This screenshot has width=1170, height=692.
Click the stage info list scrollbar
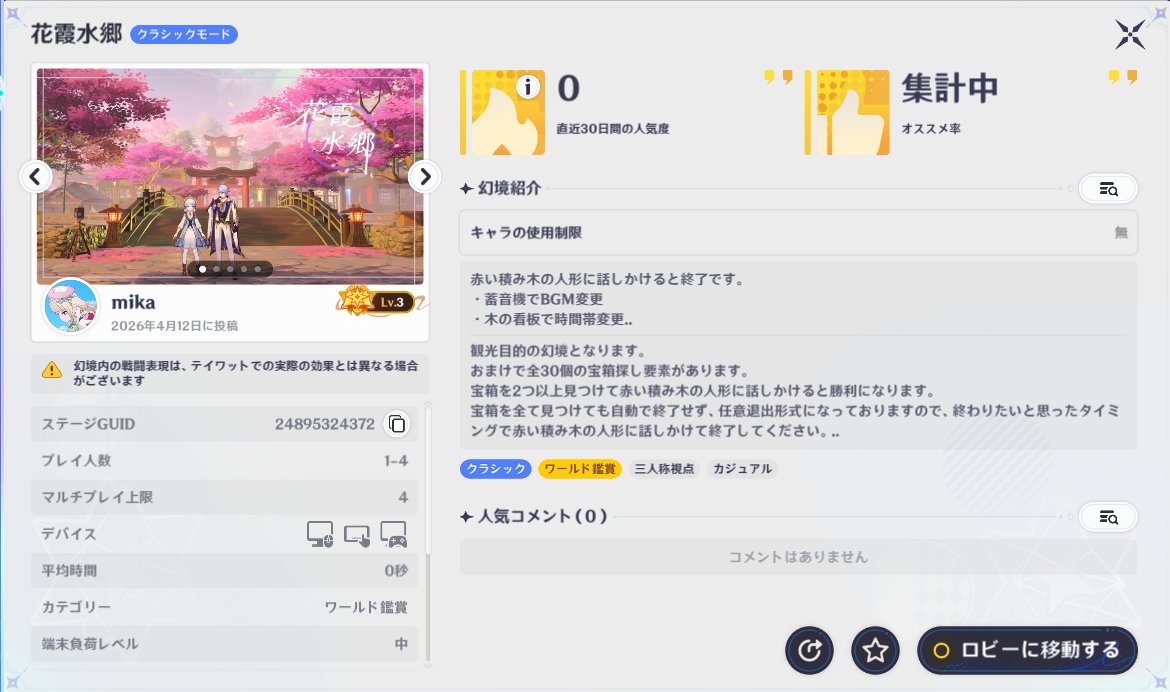point(428,480)
